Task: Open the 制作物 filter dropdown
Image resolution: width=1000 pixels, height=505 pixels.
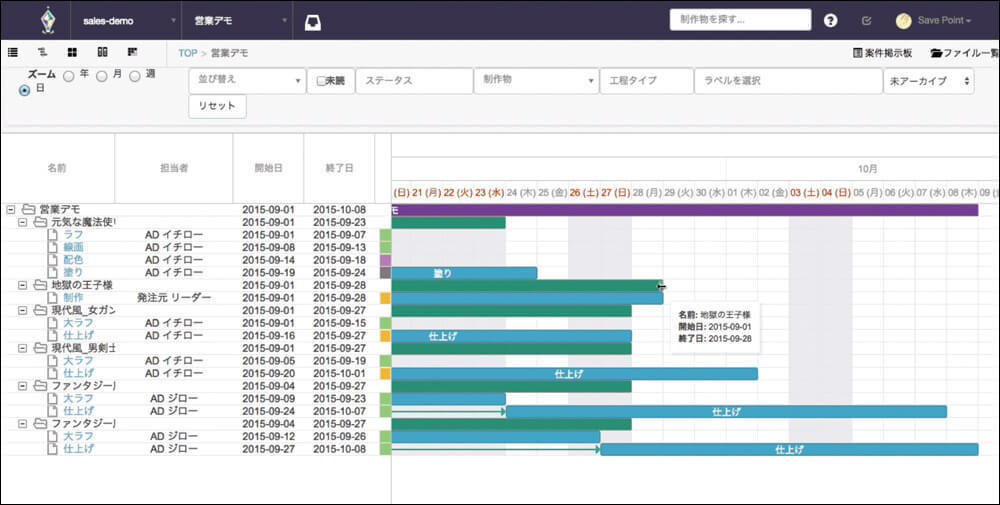Action: (536, 81)
